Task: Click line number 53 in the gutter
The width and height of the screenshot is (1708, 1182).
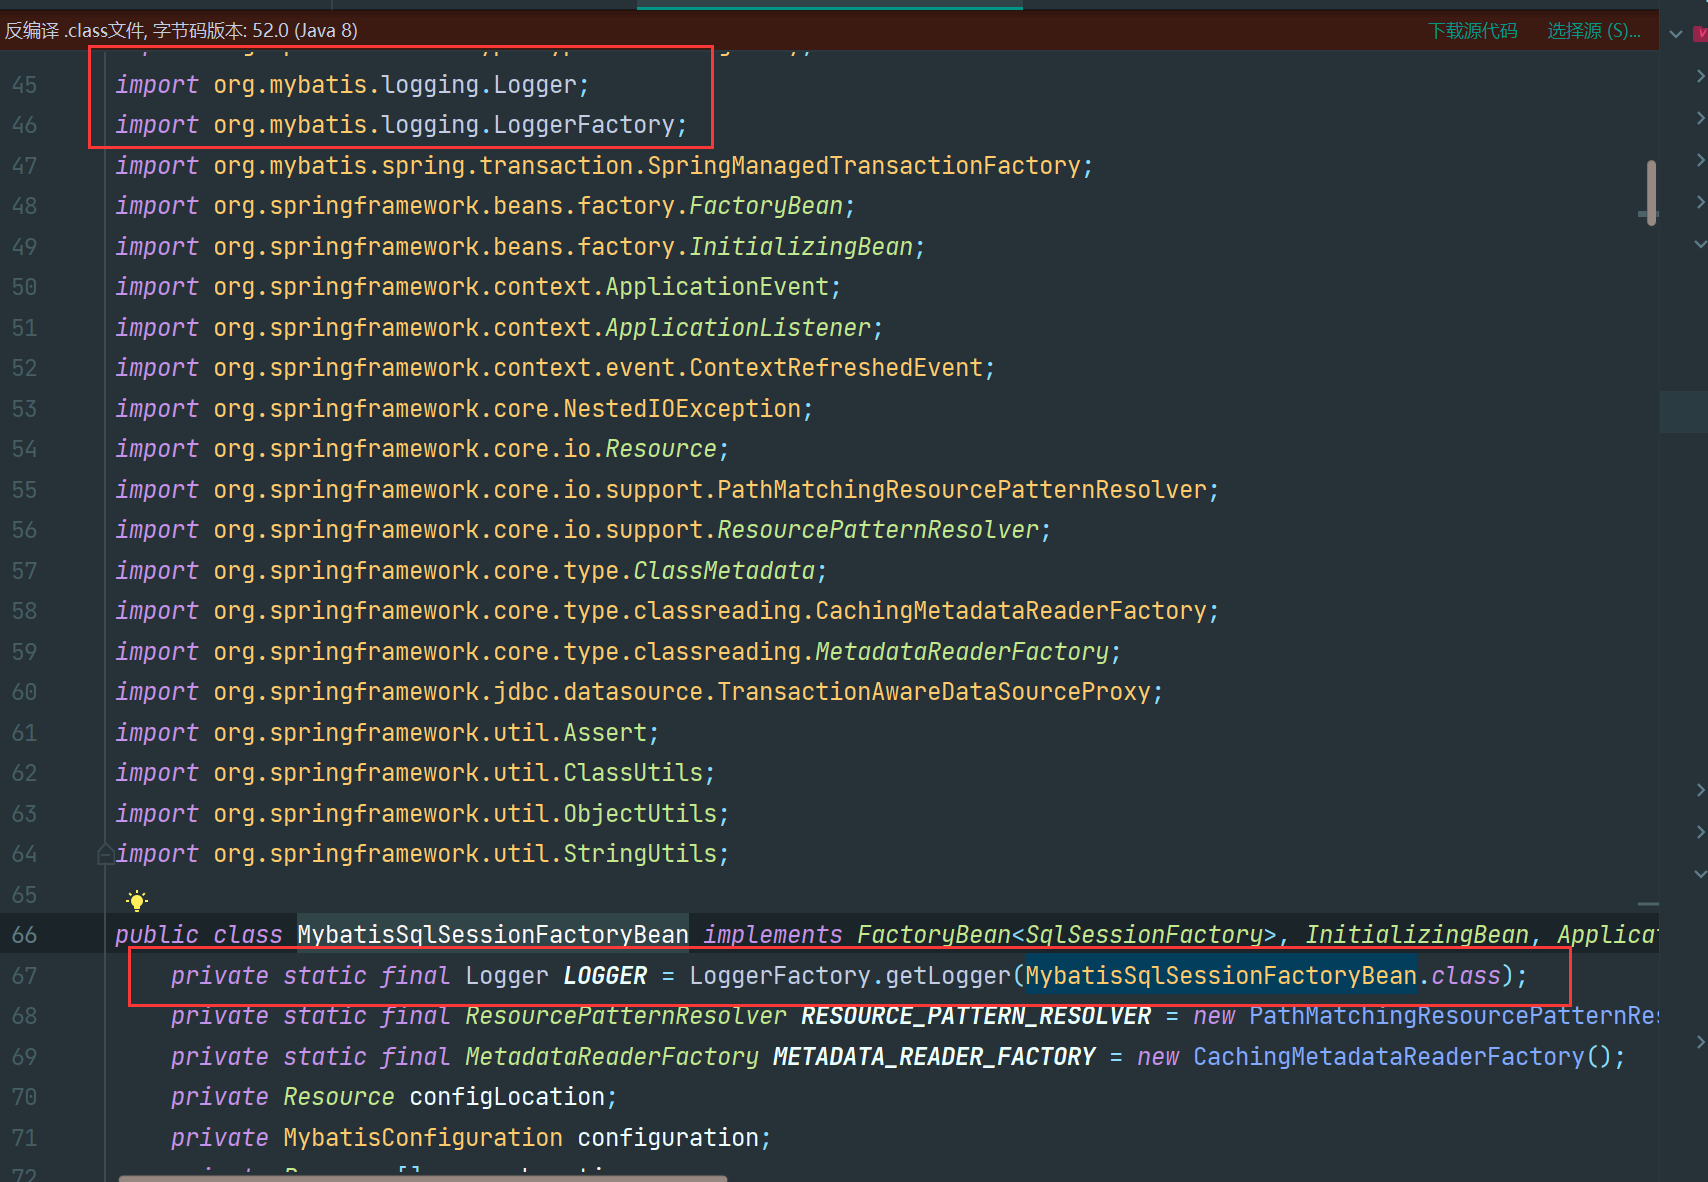Action: (25, 409)
